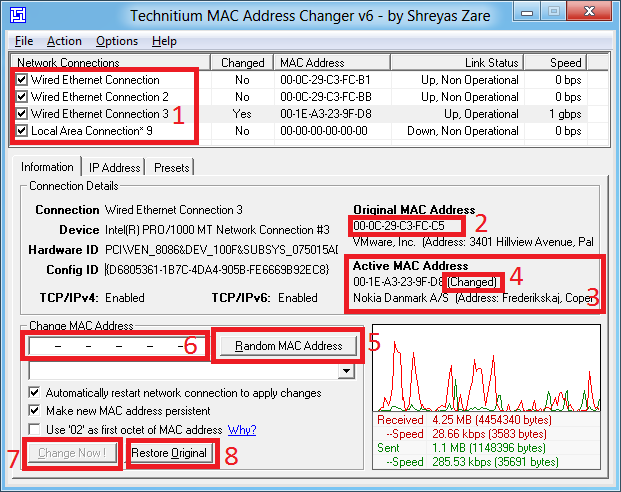
Task: Enable Use '02' as first octet option
Action: [x=34, y=429]
